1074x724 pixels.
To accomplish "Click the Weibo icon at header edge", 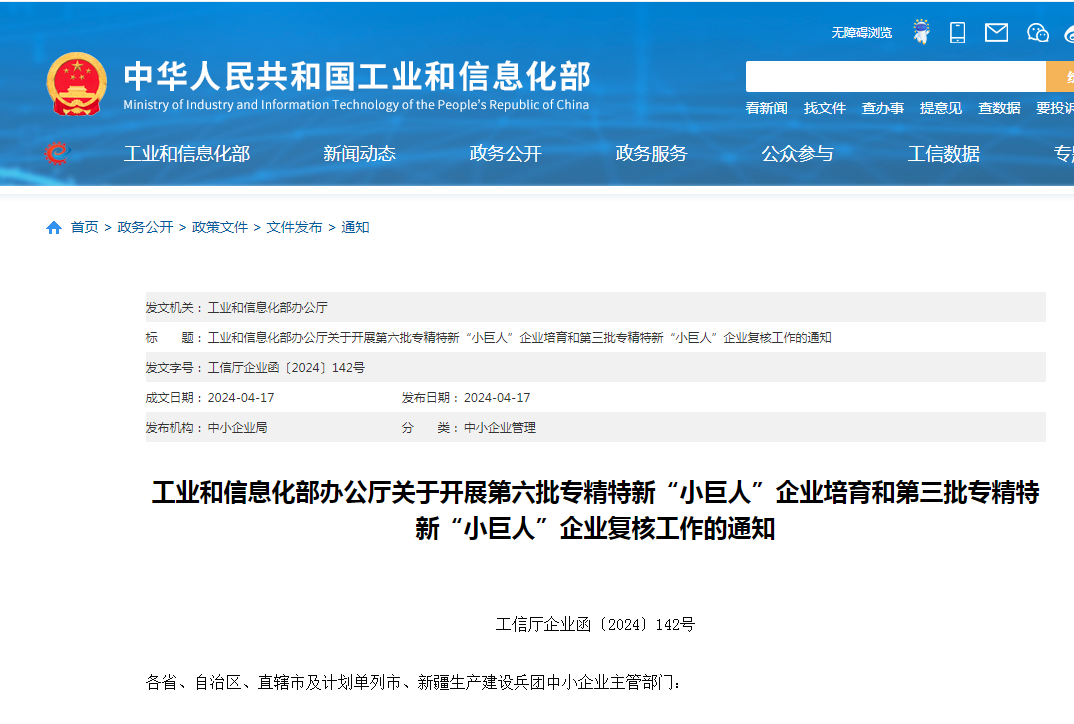I will point(1068,33).
